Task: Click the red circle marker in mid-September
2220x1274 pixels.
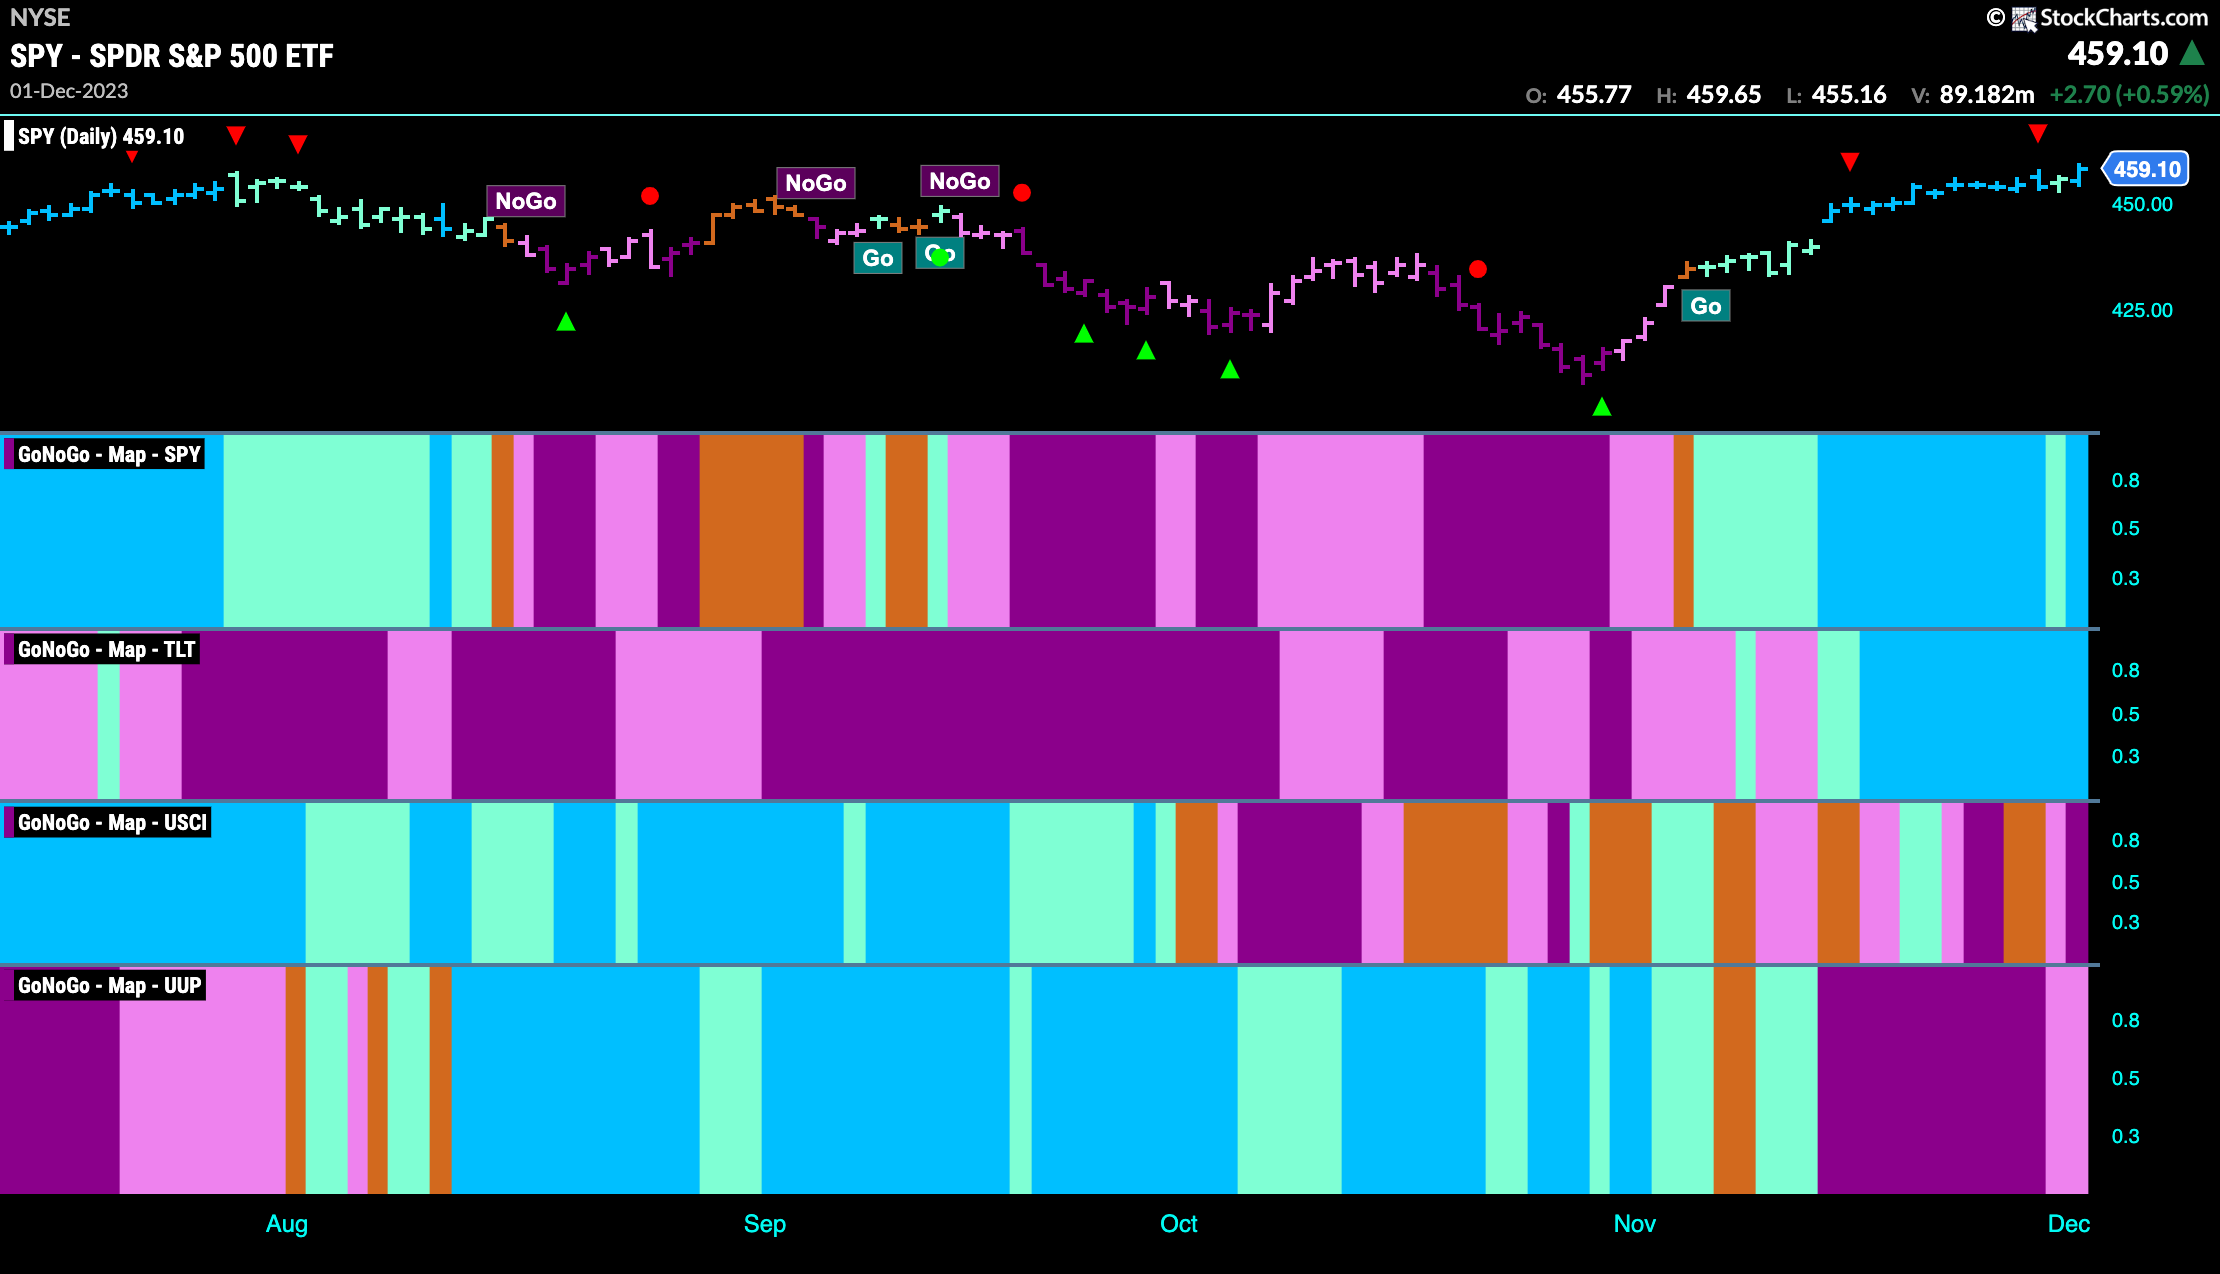Action: 1022,192
